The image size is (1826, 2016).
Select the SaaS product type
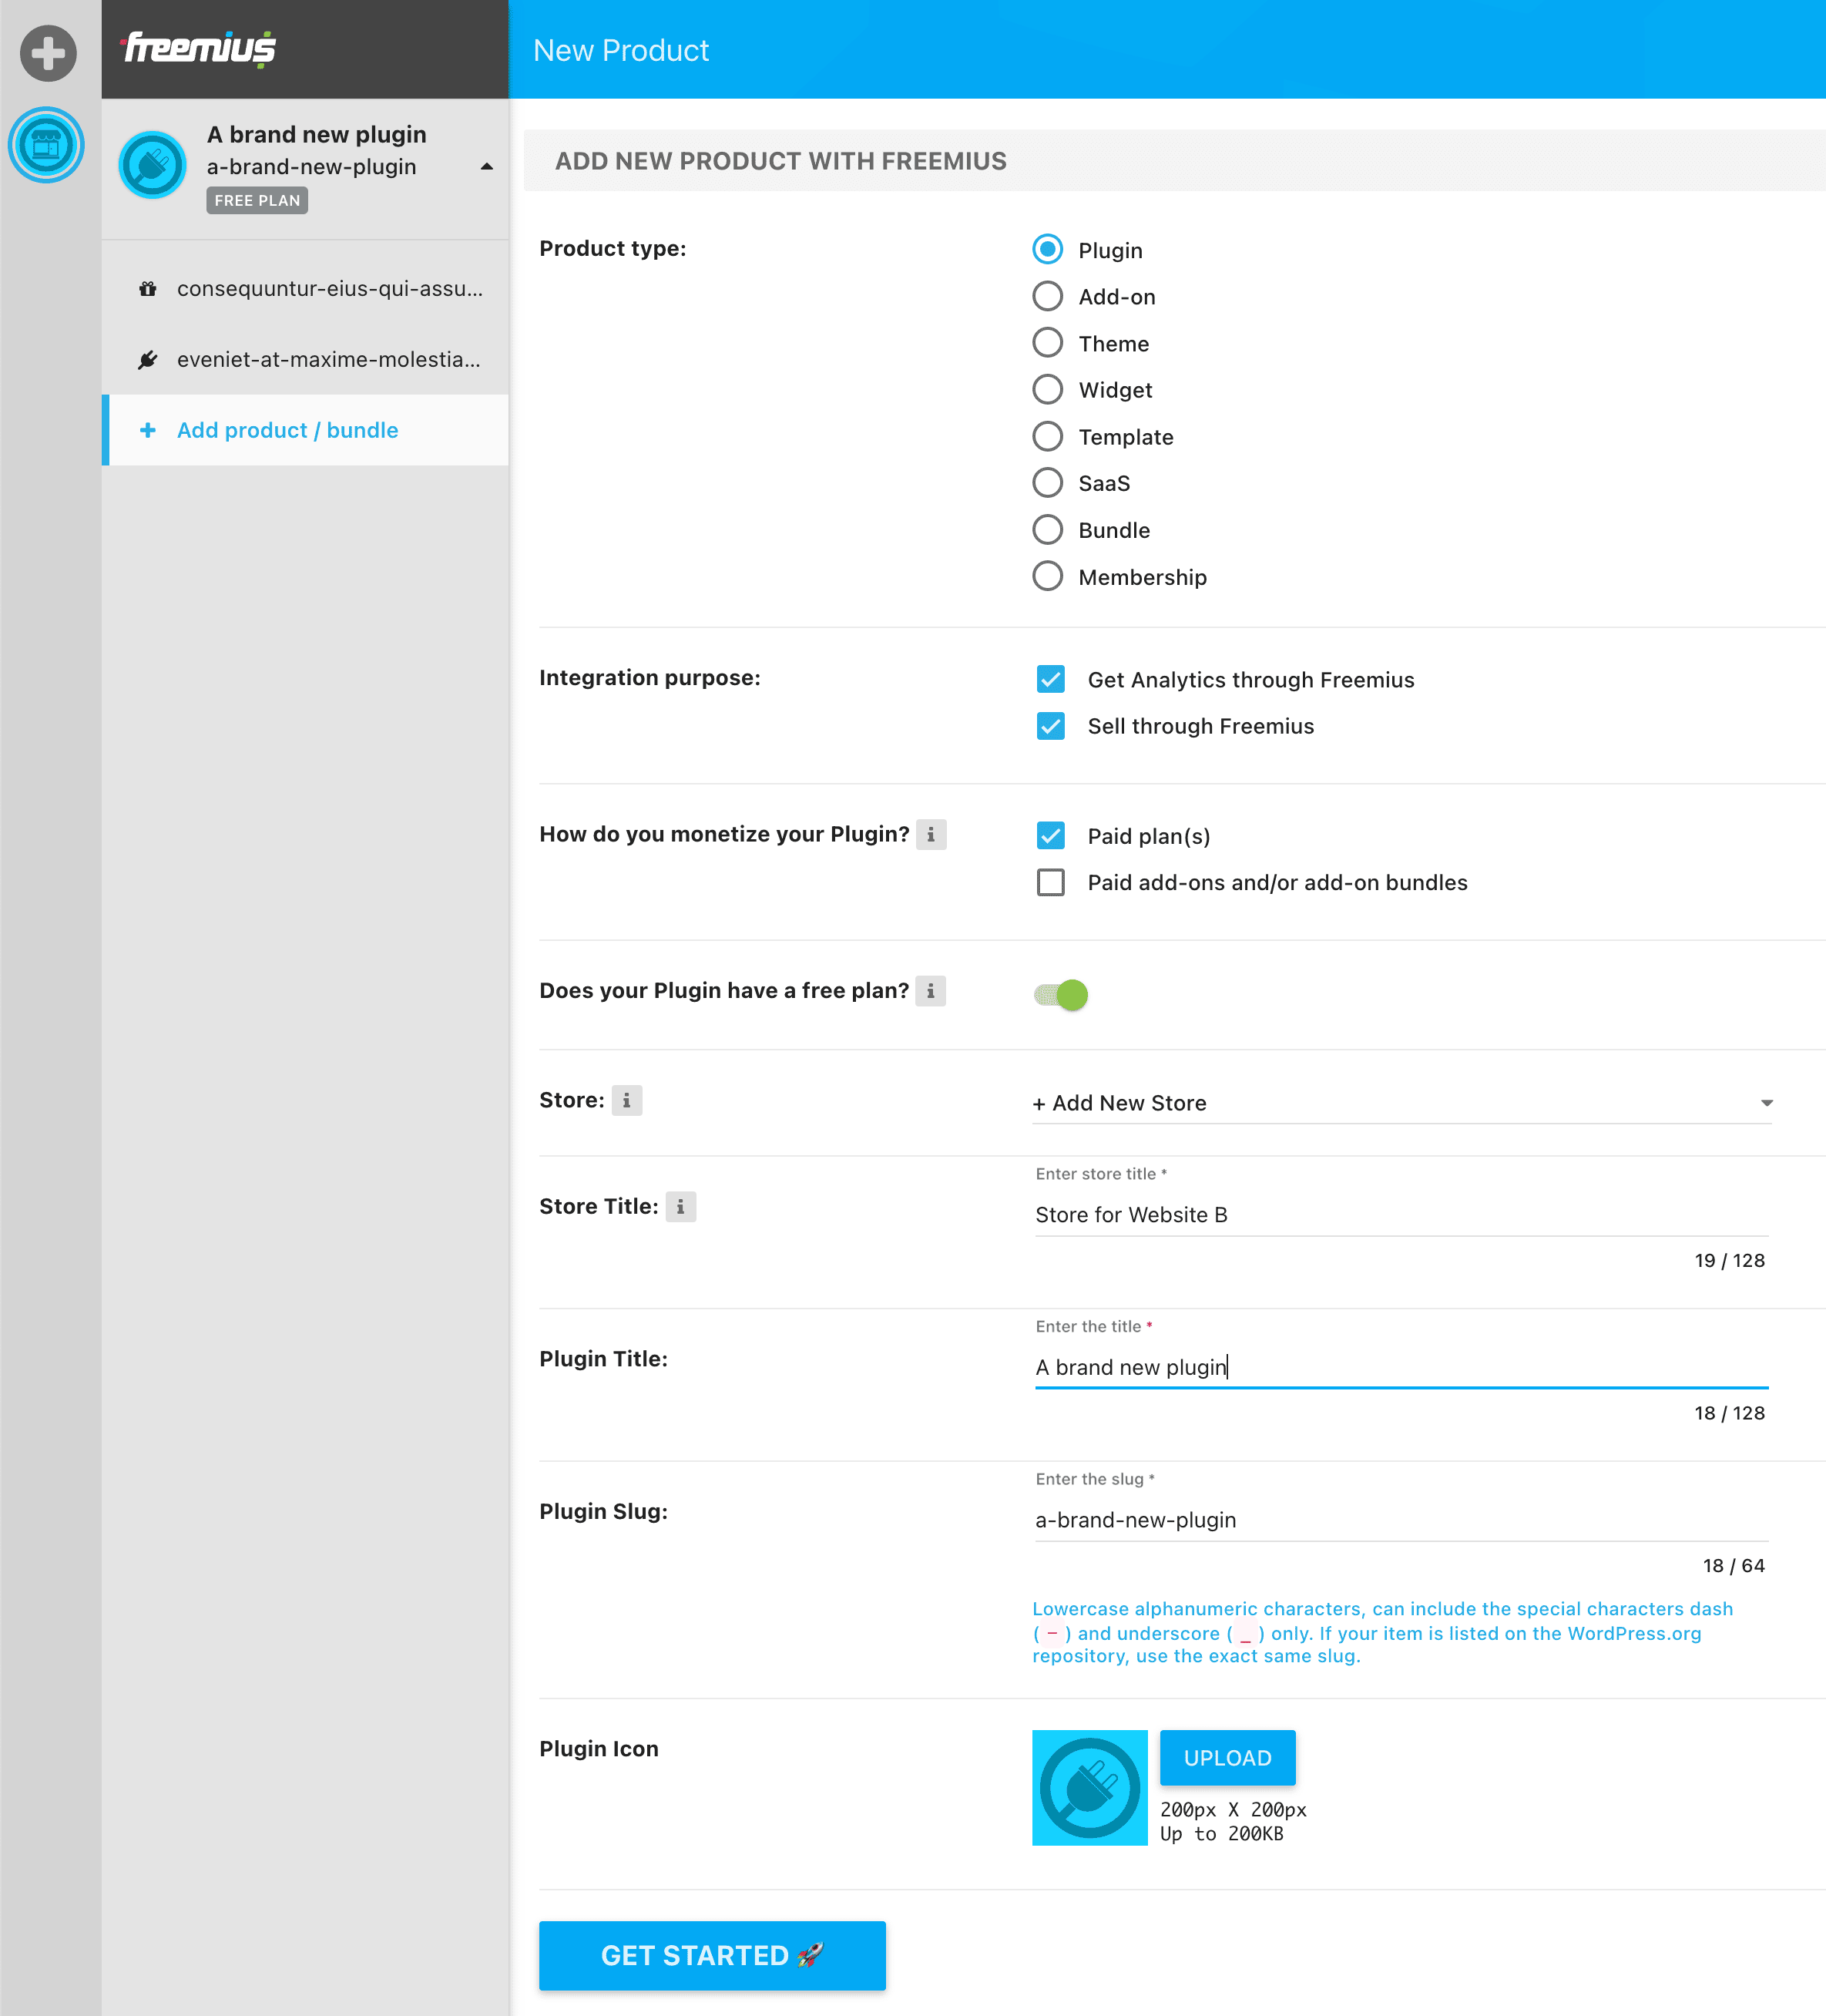[x=1047, y=483]
